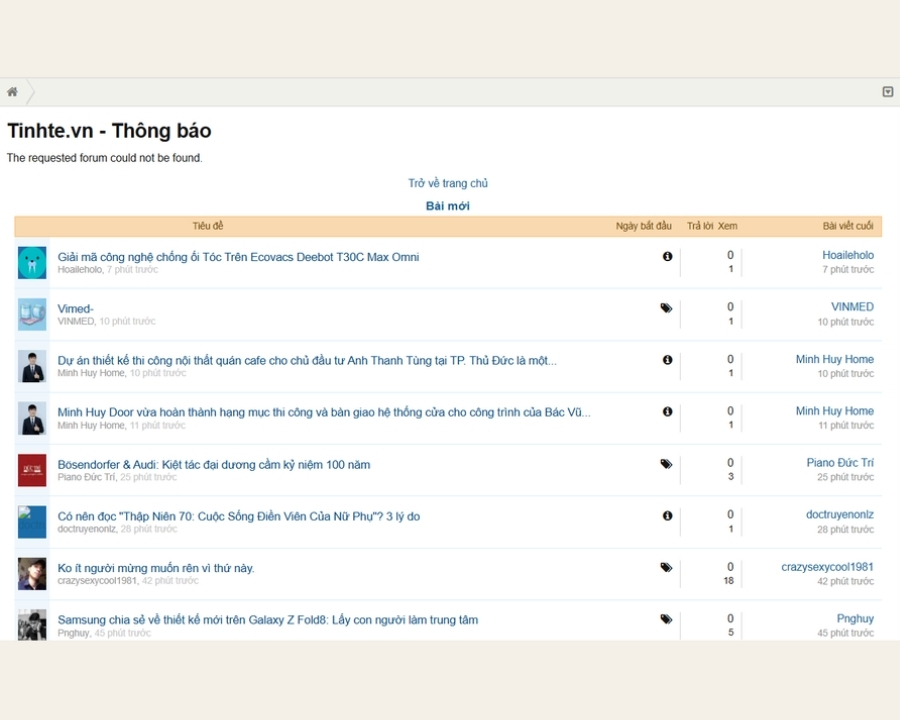Open the Bài mới link

click(x=448, y=206)
